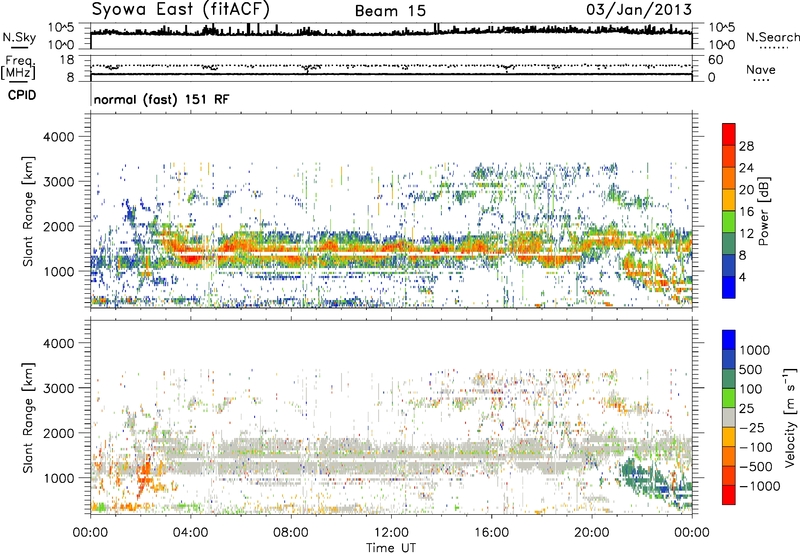Click inside the power range-time plot panel

click(x=391, y=211)
